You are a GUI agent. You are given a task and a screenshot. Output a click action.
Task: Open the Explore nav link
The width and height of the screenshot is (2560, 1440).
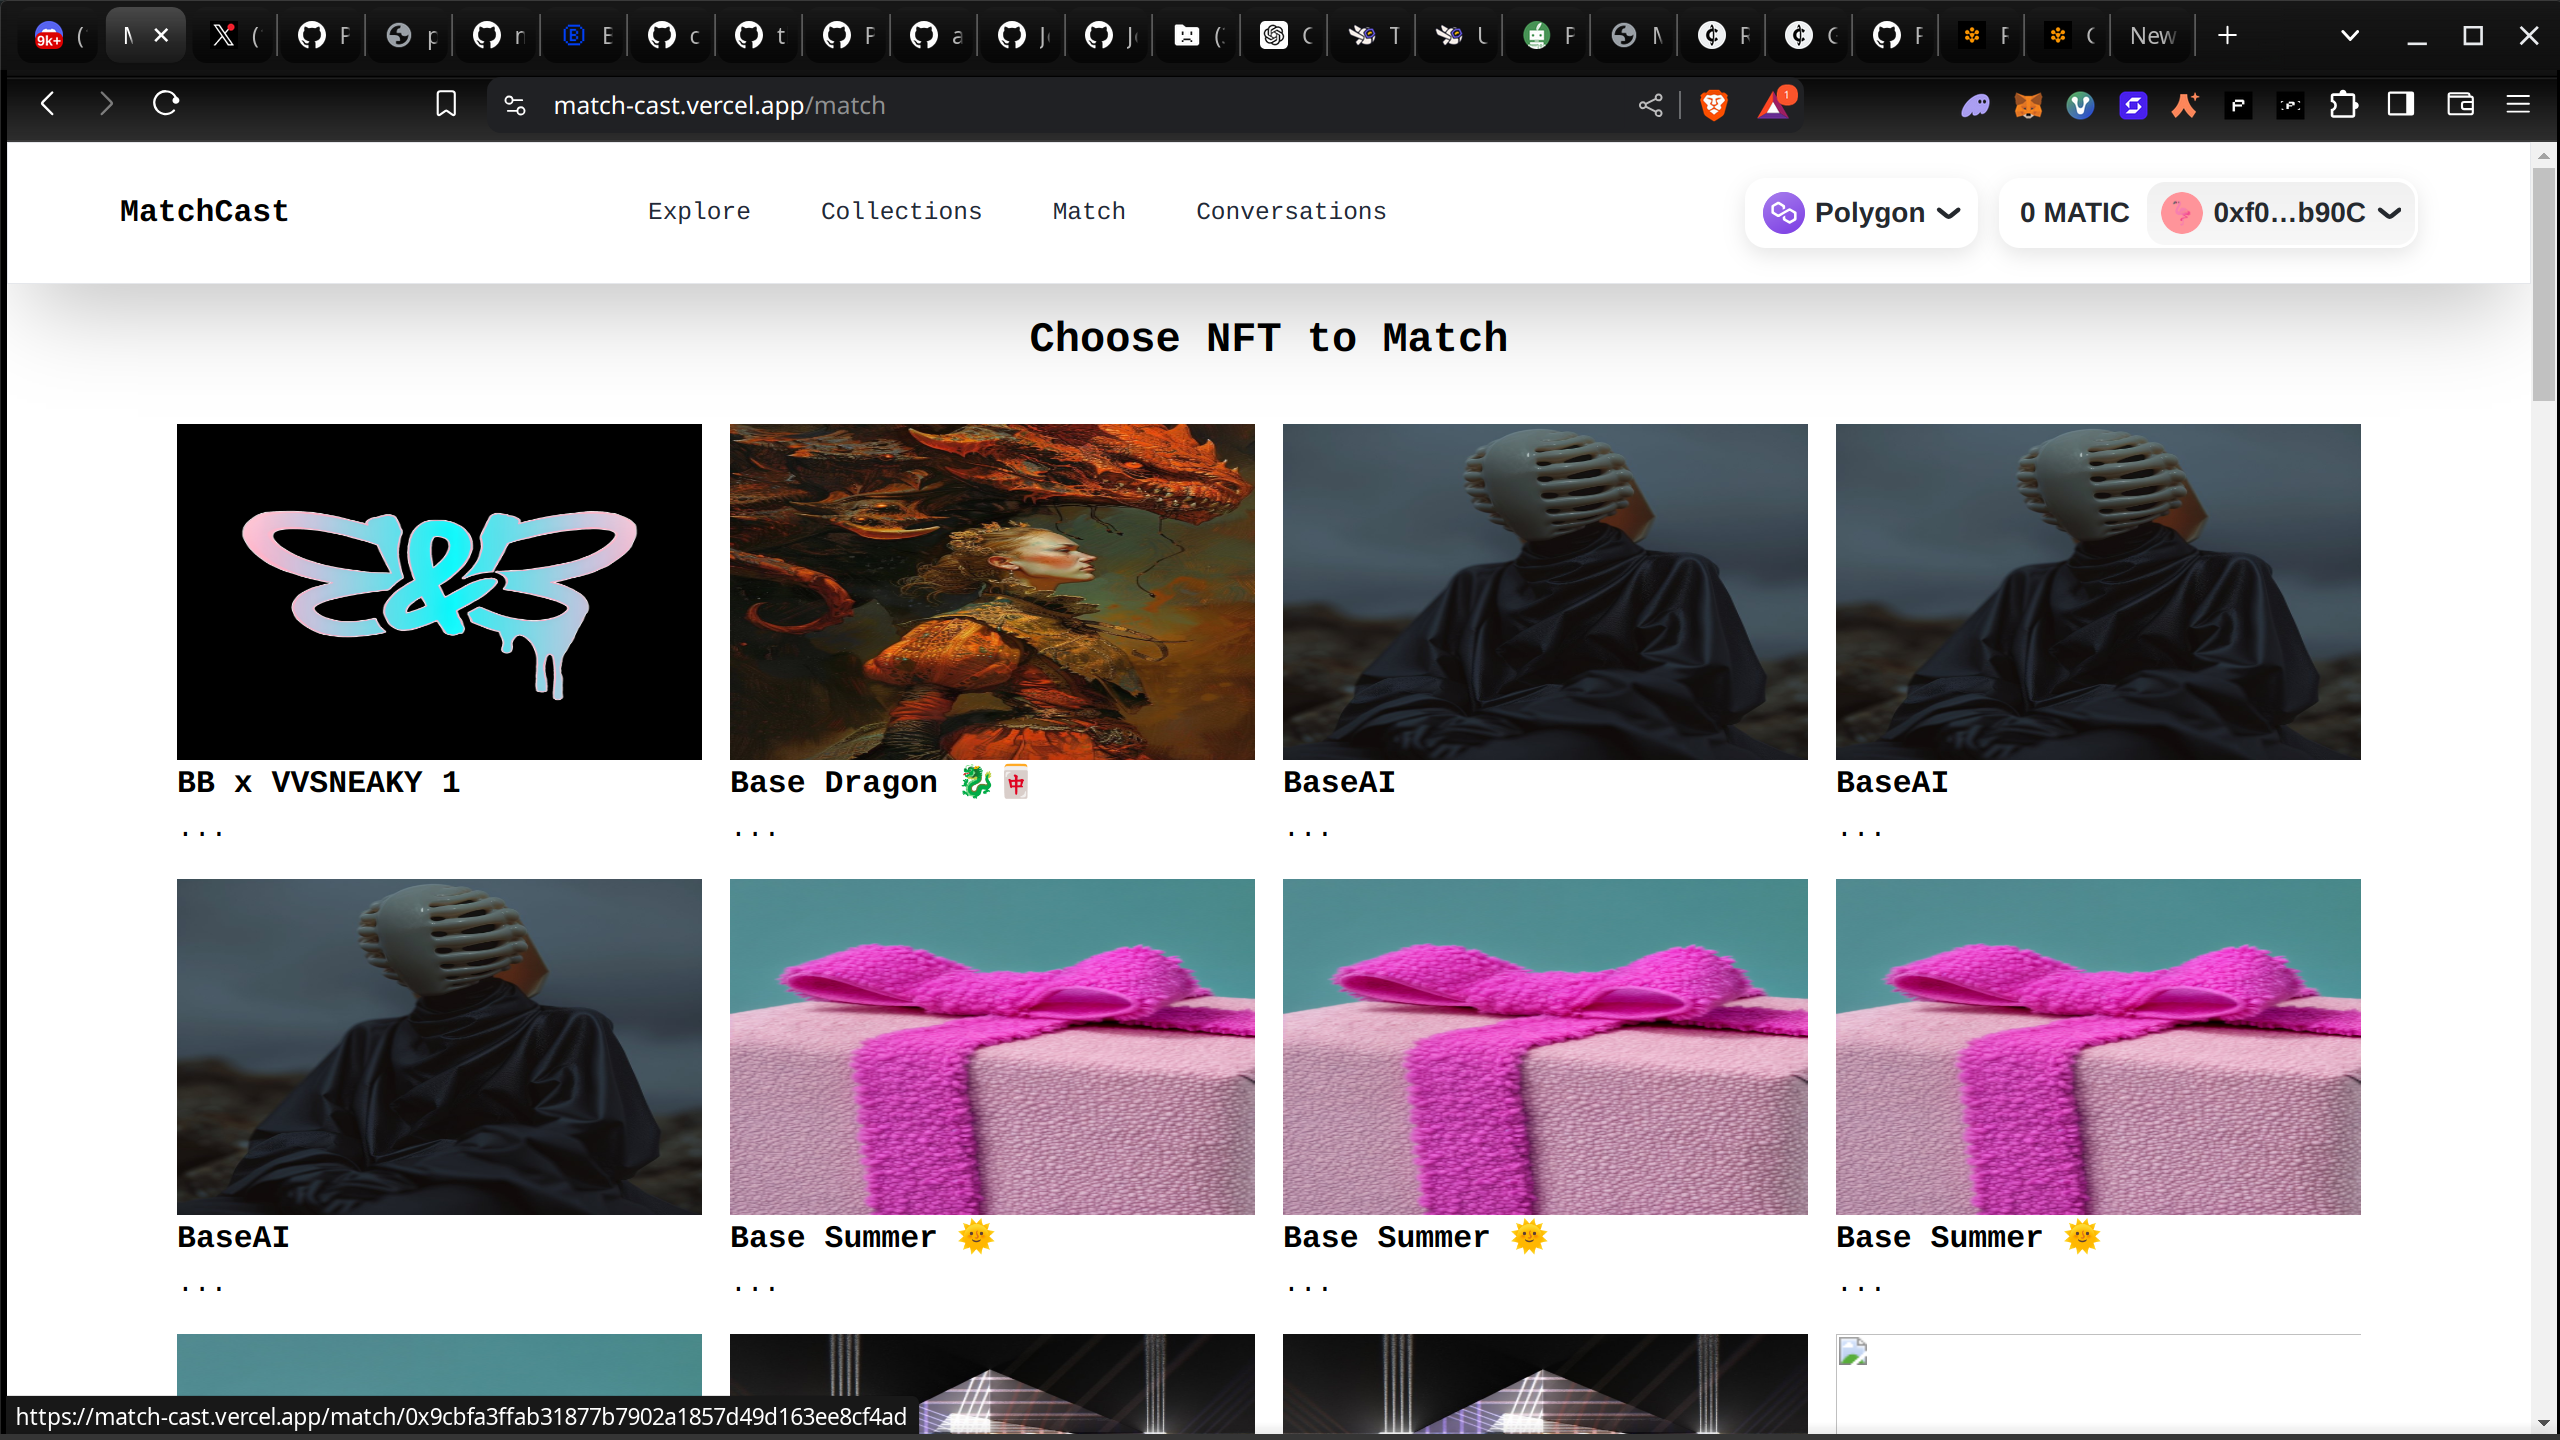click(x=699, y=211)
